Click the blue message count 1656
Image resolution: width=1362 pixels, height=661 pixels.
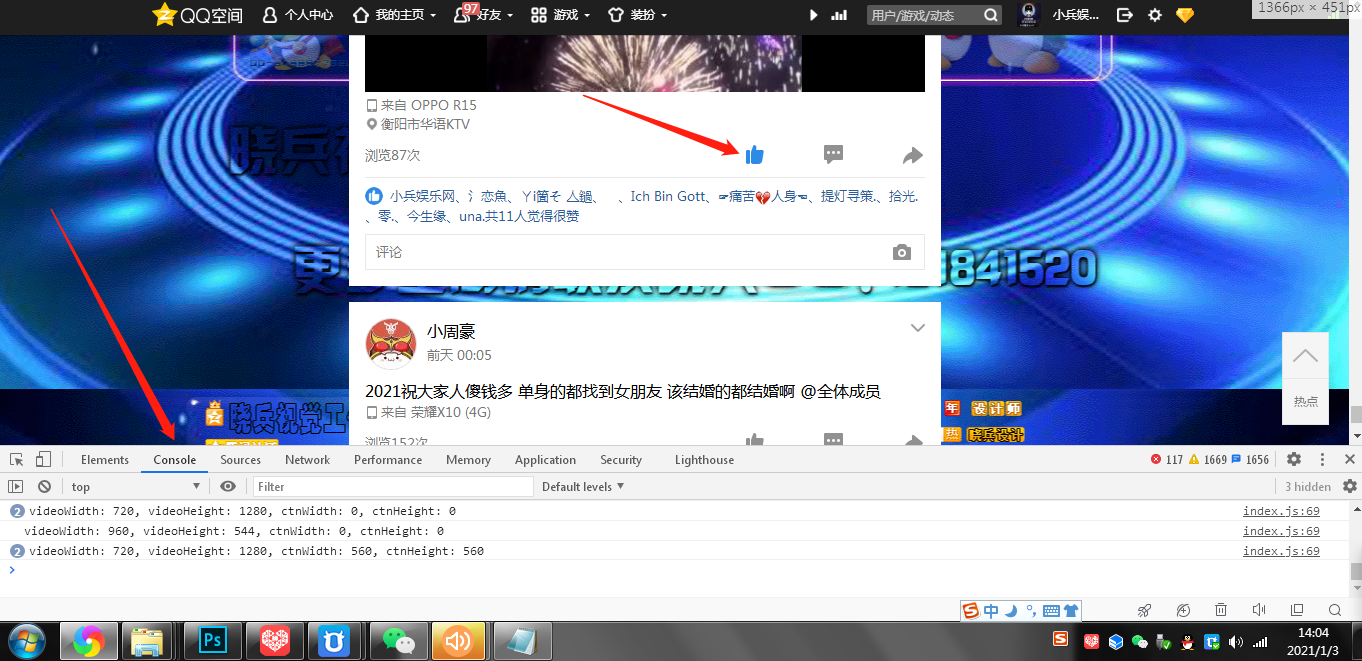pos(1250,460)
